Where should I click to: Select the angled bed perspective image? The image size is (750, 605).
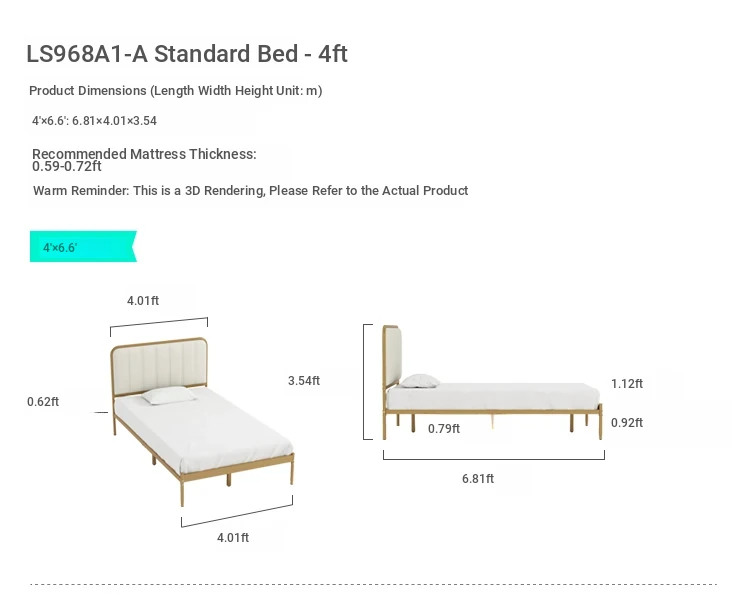pyautogui.click(x=202, y=421)
